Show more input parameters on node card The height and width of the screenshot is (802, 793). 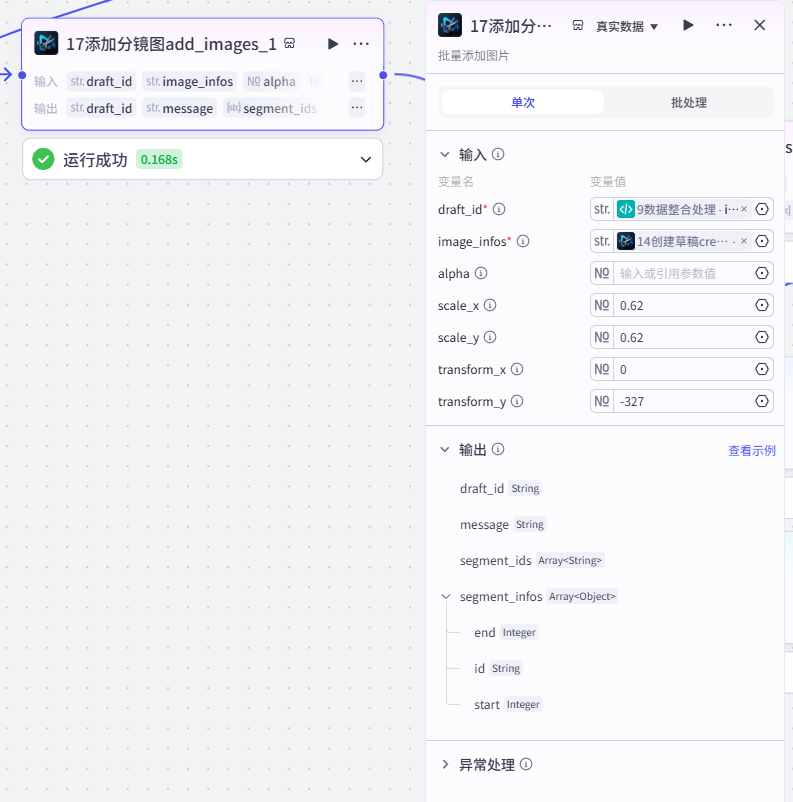point(357,81)
